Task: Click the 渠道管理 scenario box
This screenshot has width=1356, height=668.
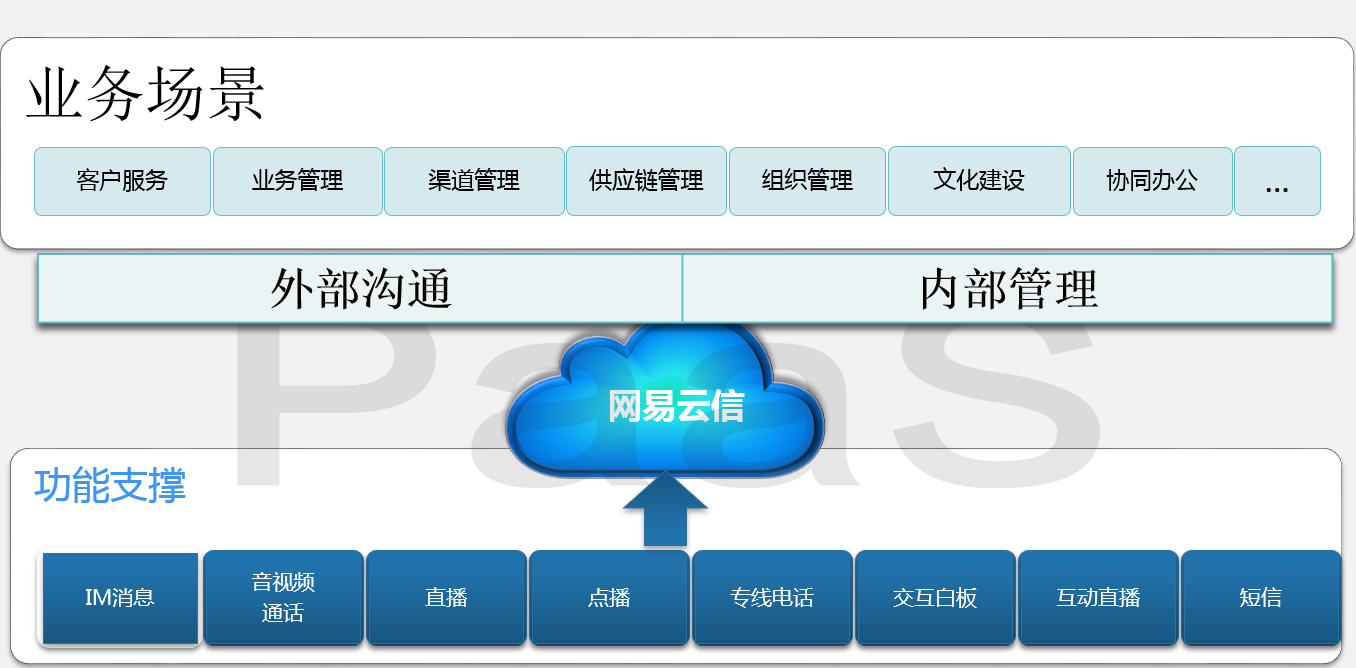Action: point(474,181)
